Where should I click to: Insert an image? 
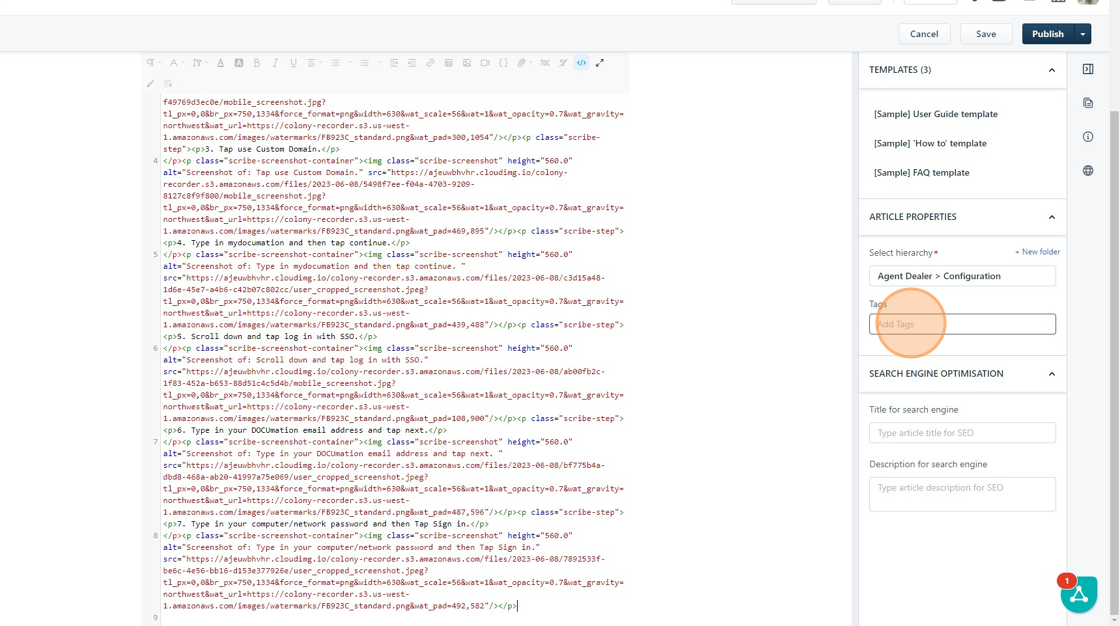[x=466, y=63]
